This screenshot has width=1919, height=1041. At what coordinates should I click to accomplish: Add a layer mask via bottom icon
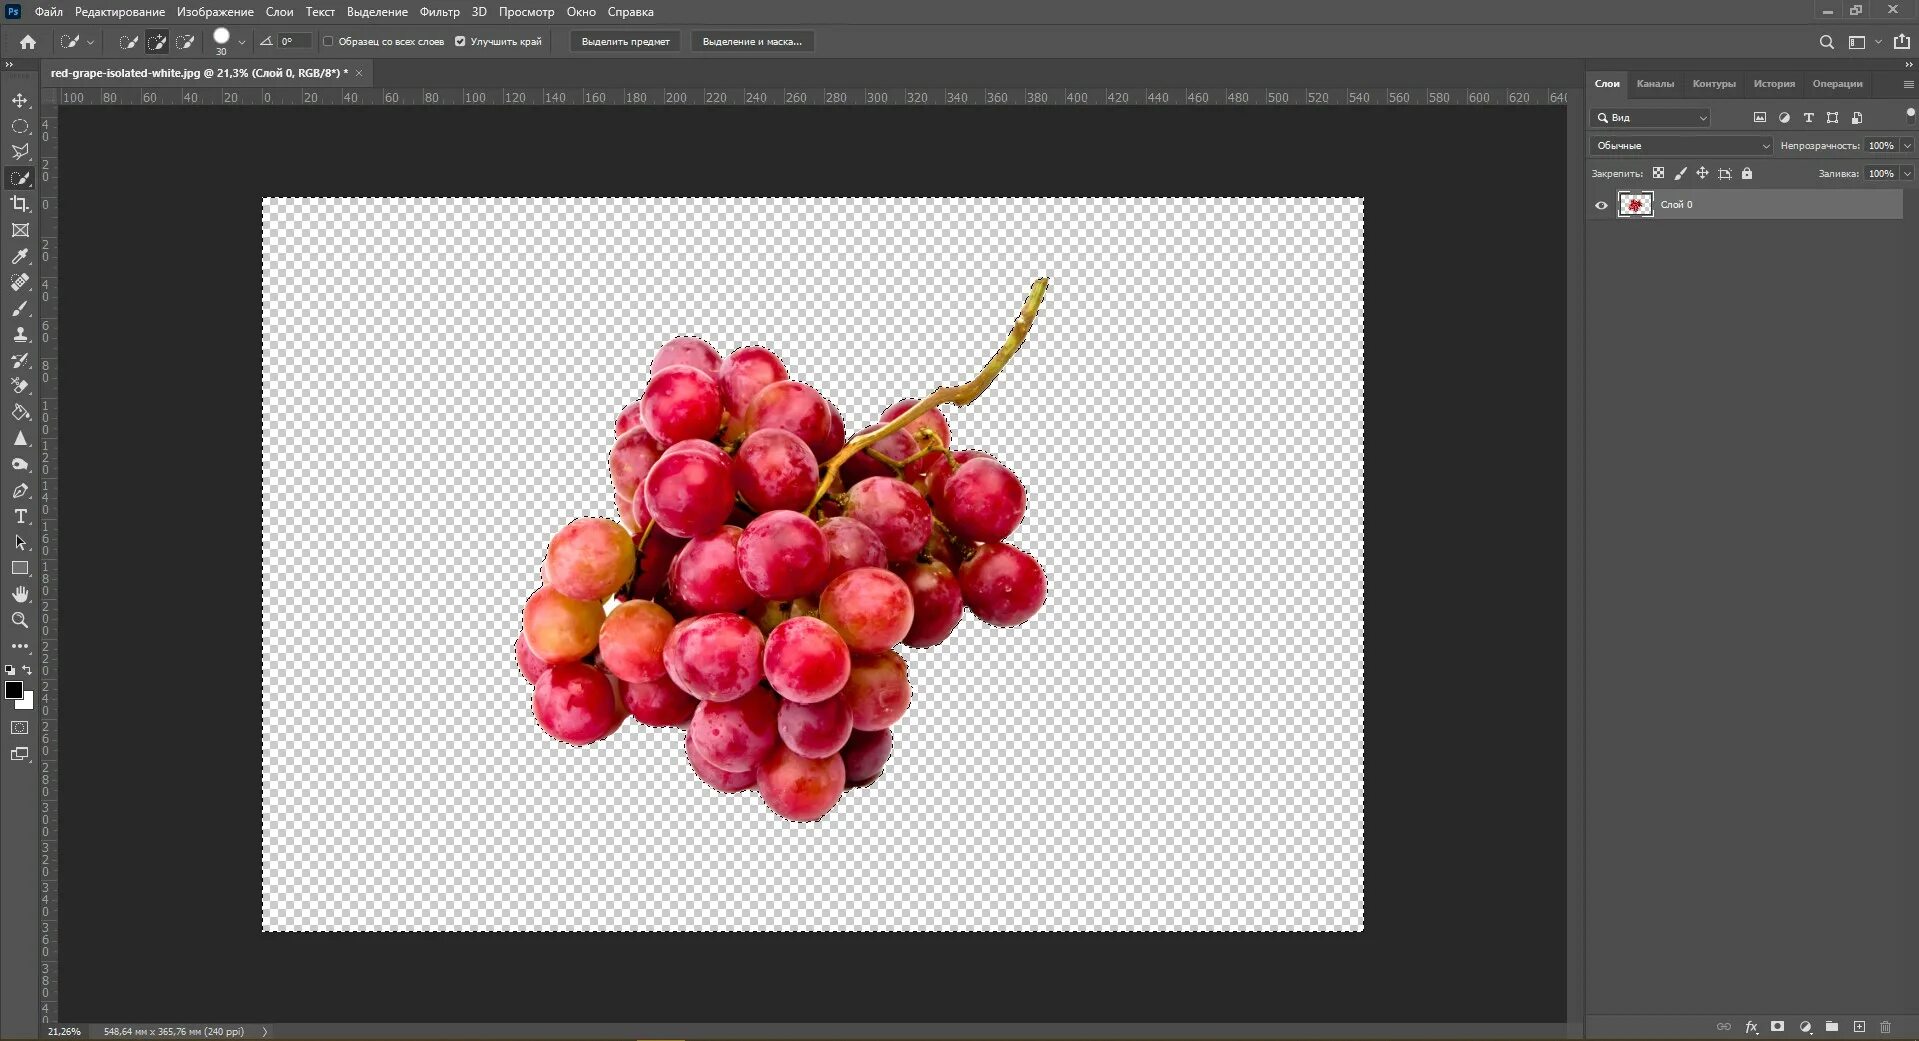(x=1777, y=1027)
